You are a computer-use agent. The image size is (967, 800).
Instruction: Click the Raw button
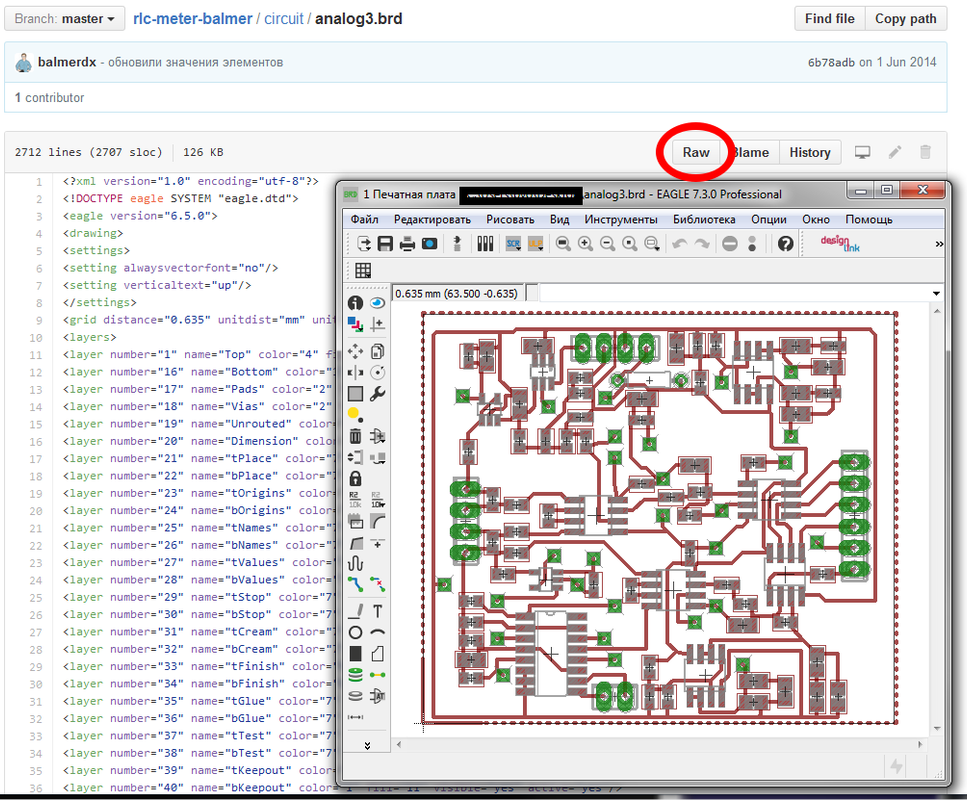coord(696,152)
